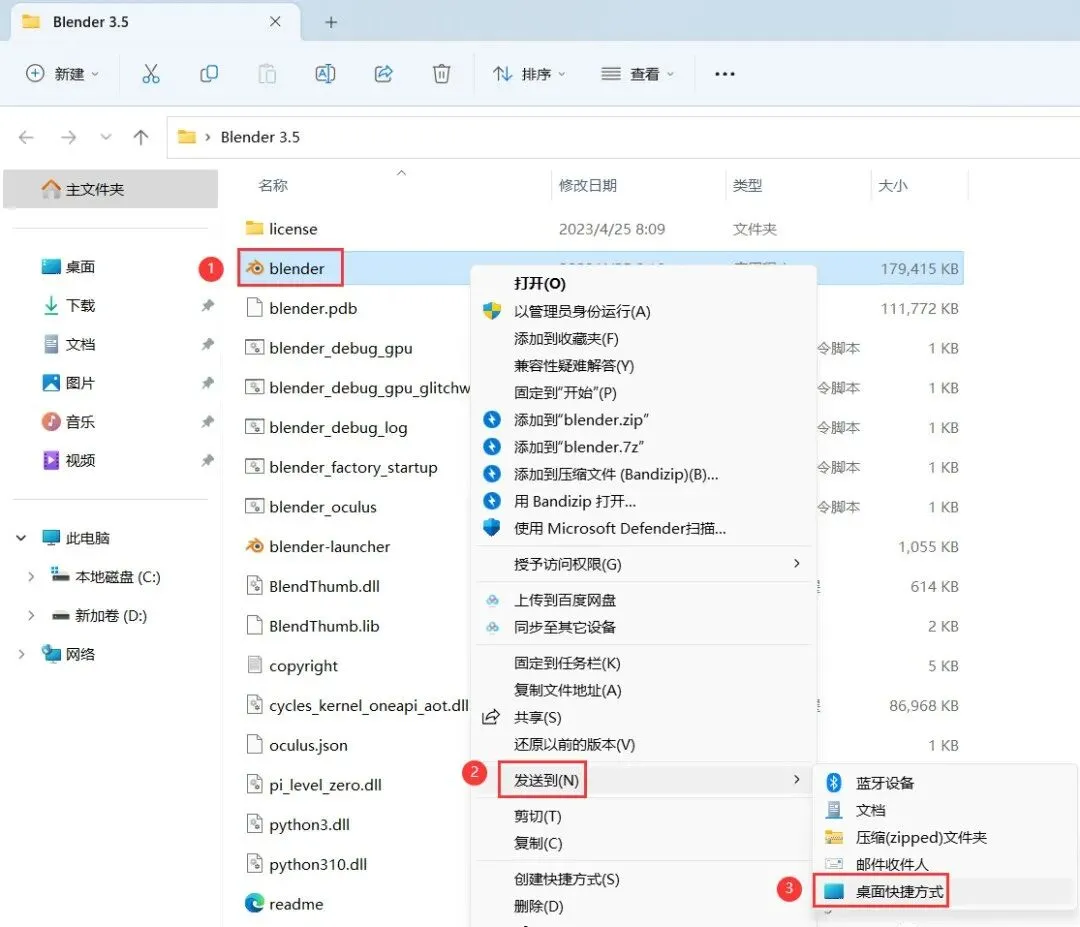Click the pin icon beside Videos
The height and width of the screenshot is (927, 1080).
[207, 459]
